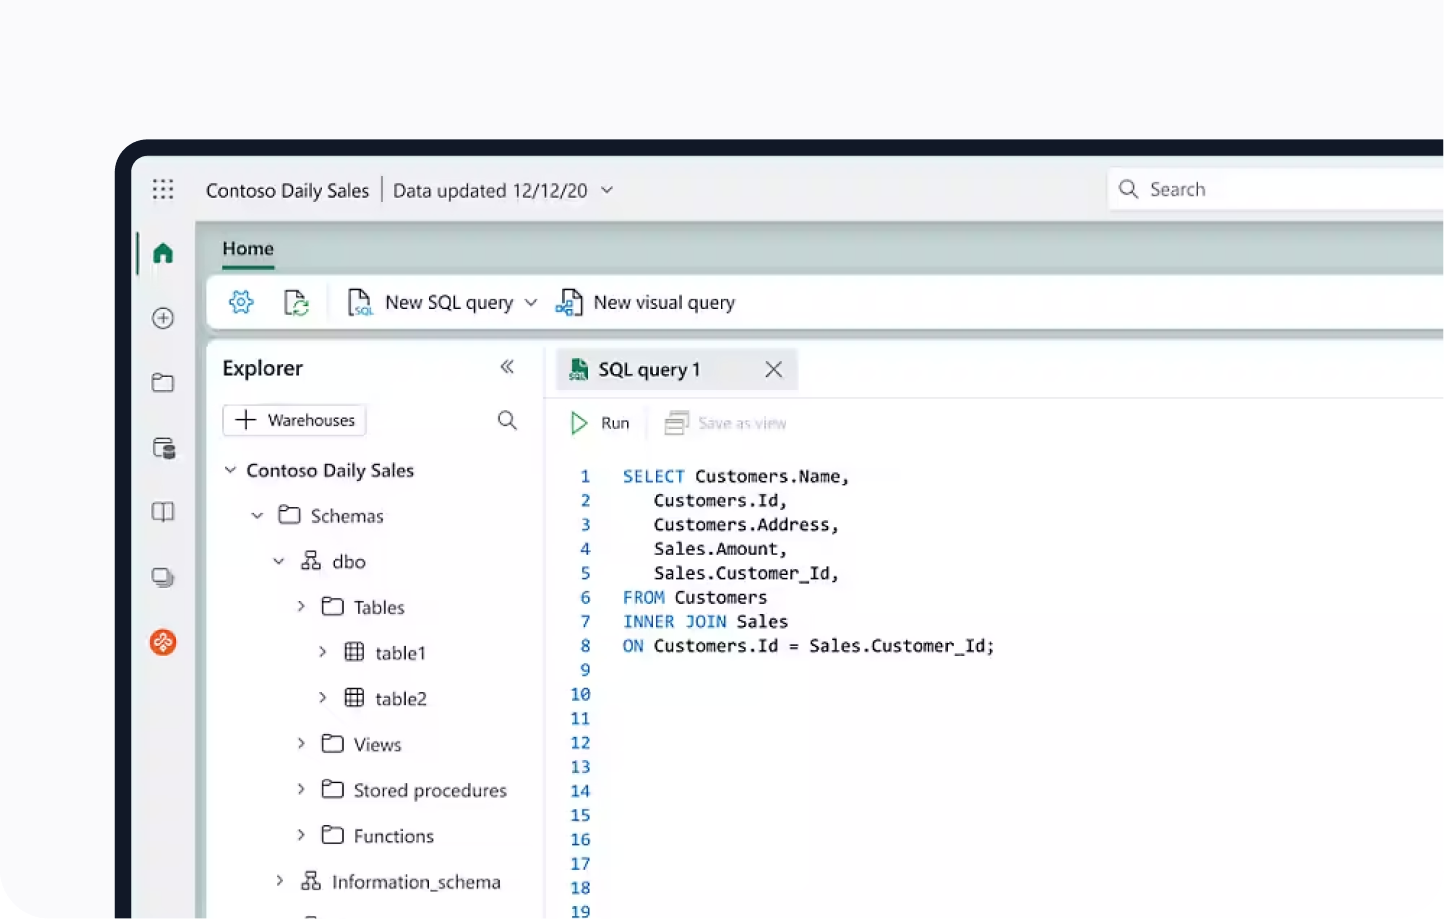The width and height of the screenshot is (1444, 919).
Task: Click 'Customers.Address,' in the editor
Action: [746, 525]
